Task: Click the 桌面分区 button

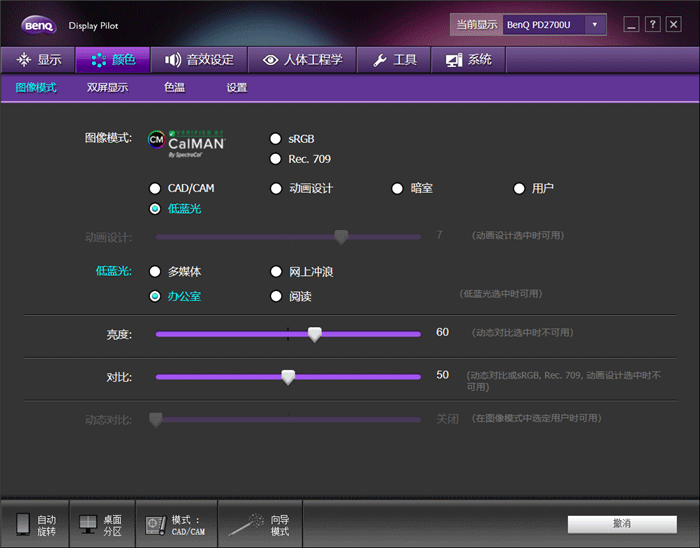Action: [x=102, y=524]
